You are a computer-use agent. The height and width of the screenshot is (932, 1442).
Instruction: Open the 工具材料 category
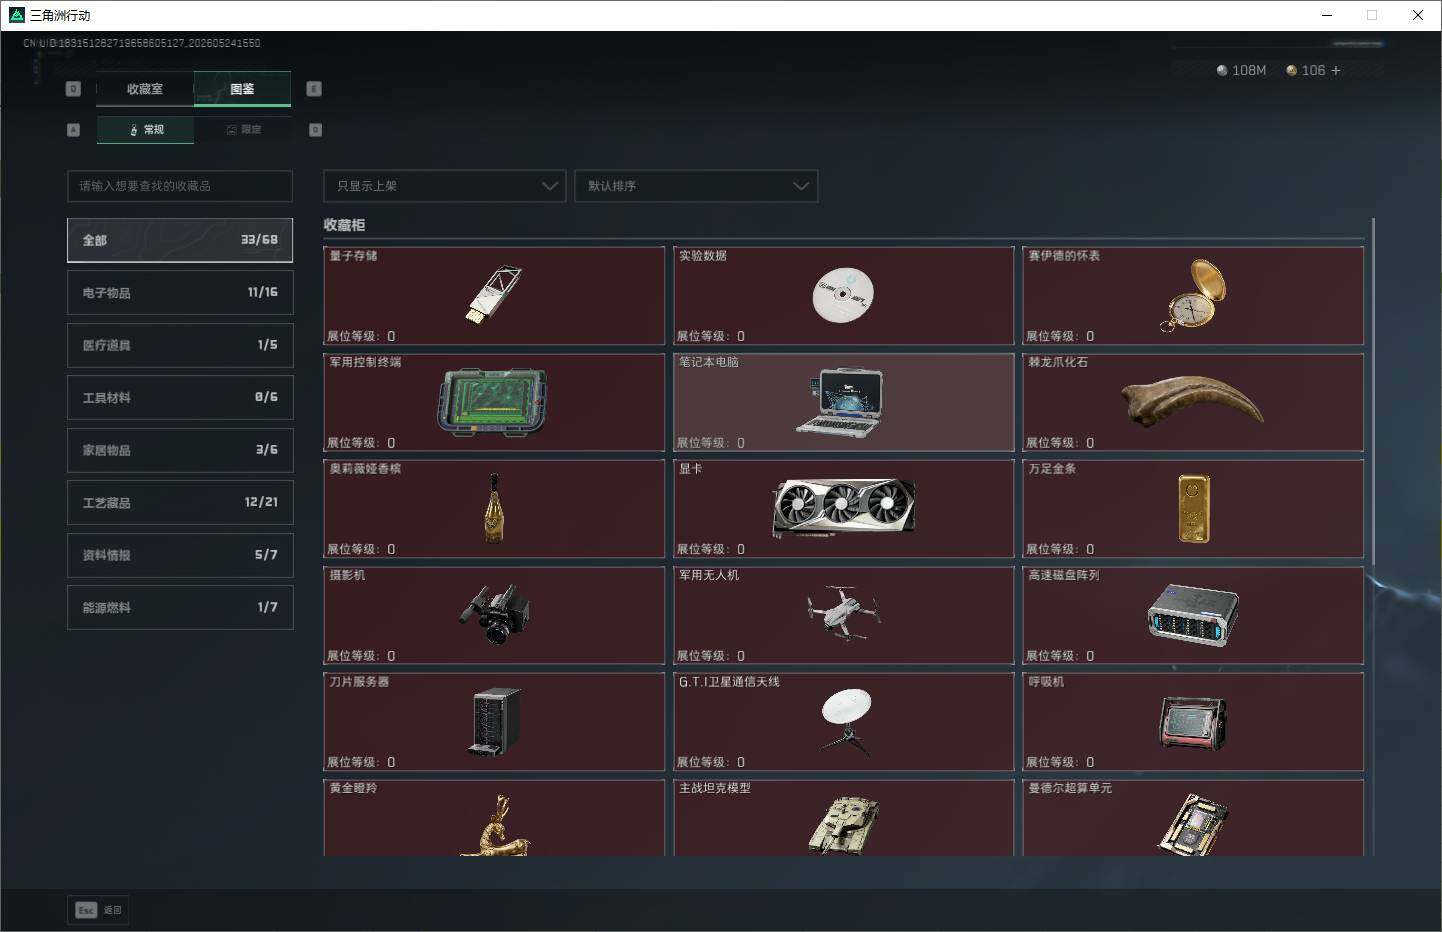pyautogui.click(x=180, y=397)
